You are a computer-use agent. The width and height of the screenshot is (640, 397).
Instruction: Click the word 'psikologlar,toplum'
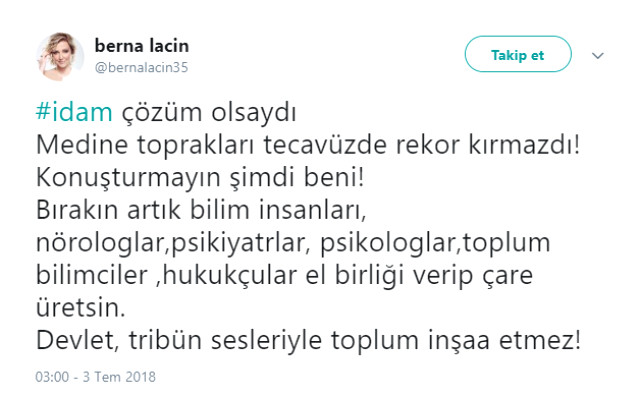(x=435, y=243)
